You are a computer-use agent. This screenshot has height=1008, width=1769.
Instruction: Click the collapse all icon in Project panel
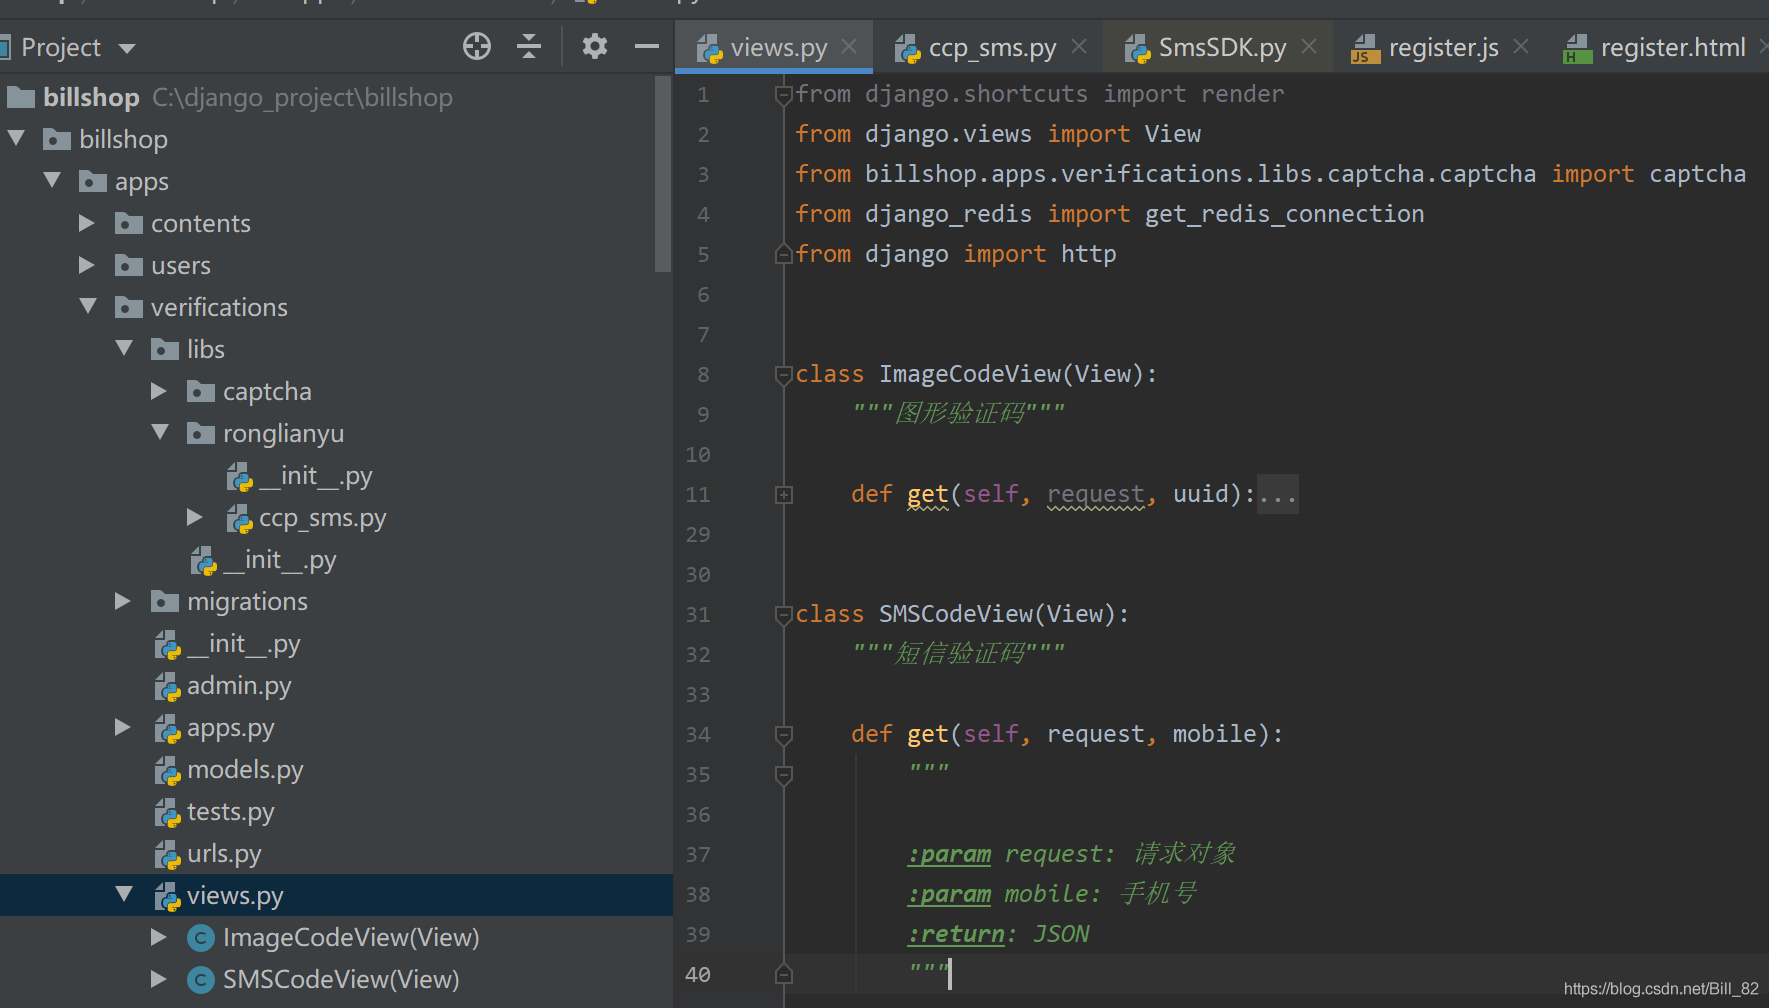[x=529, y=46]
